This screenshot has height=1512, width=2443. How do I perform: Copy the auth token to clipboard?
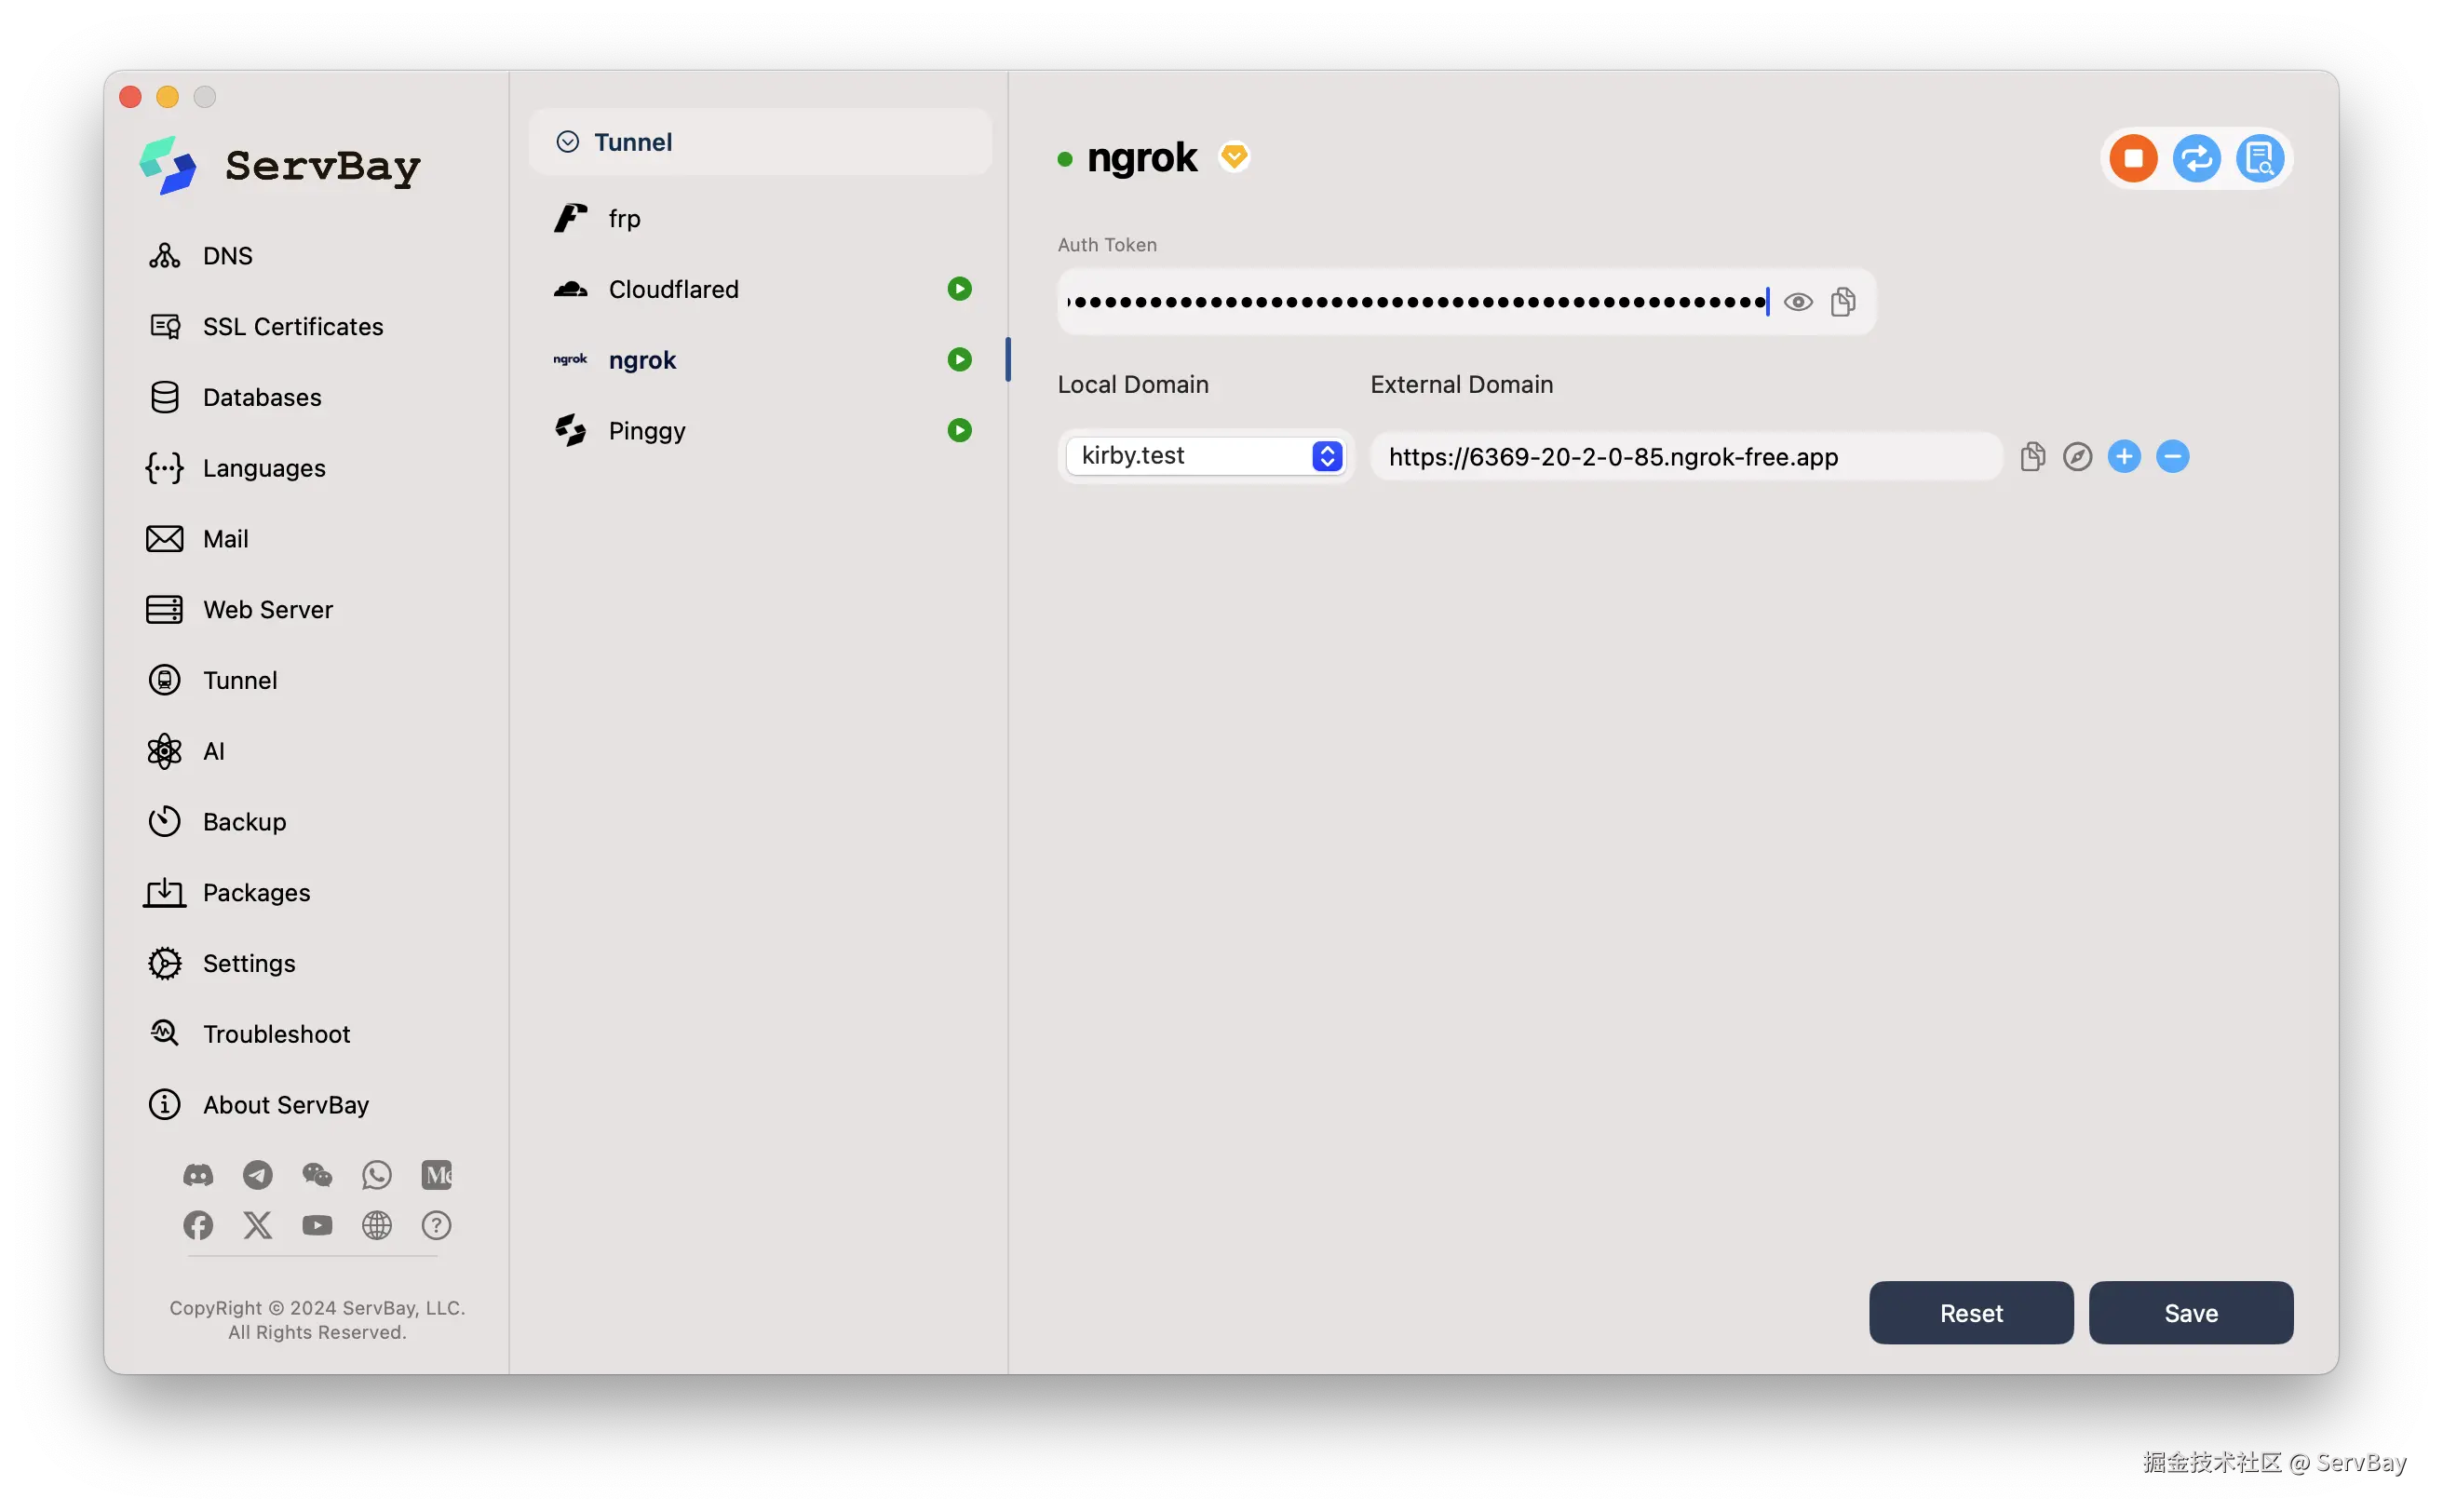1842,302
